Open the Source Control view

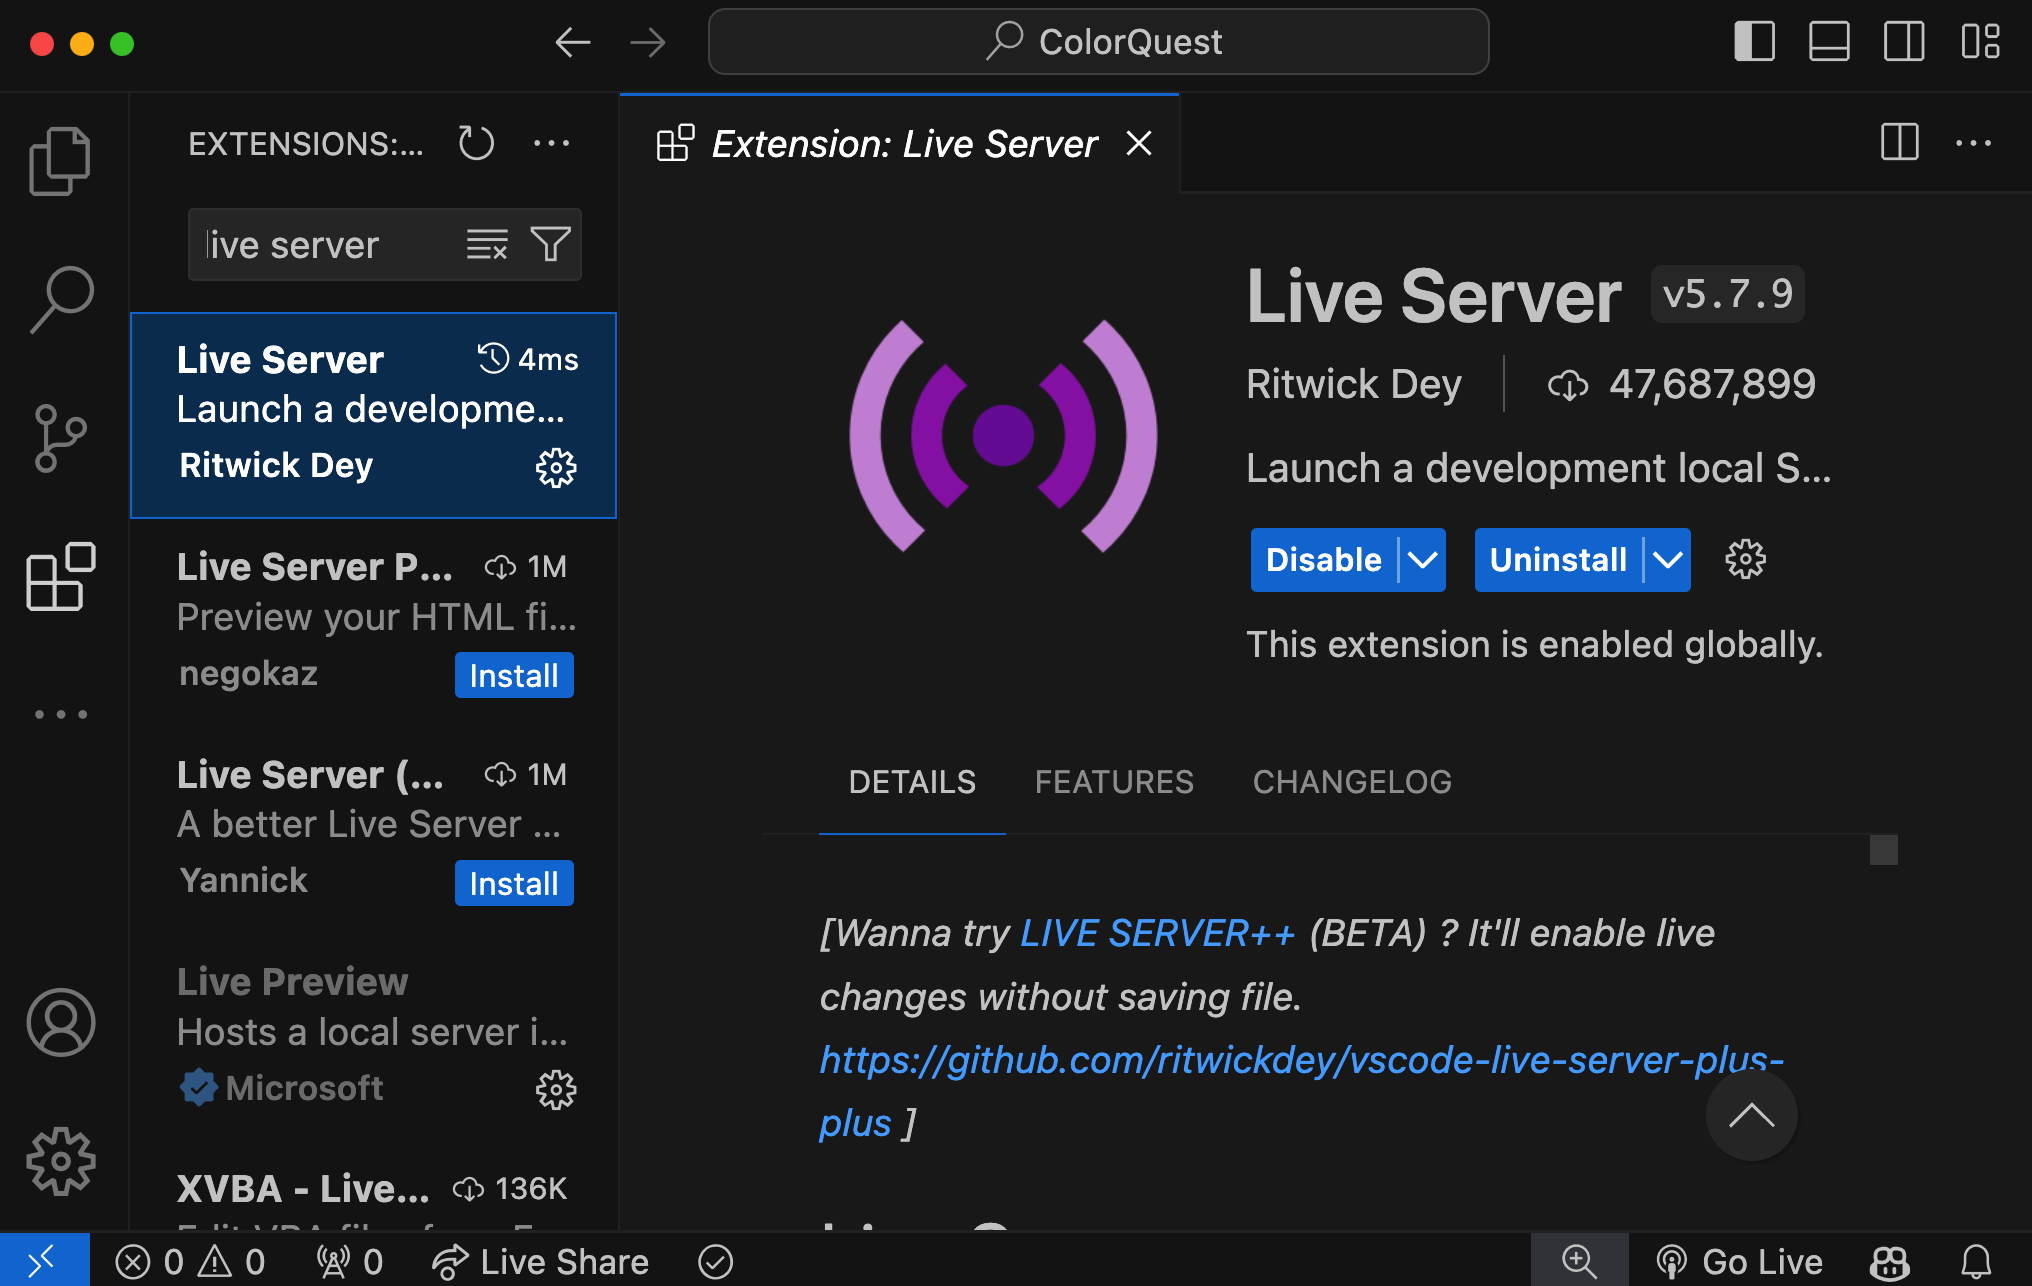(60, 437)
